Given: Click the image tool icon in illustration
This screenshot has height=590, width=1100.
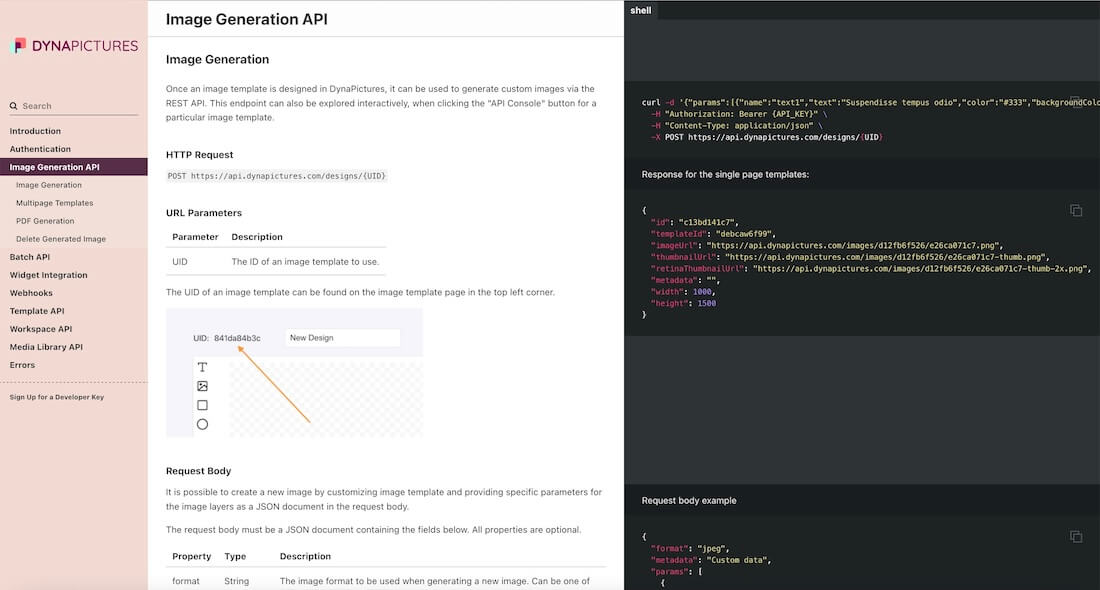Looking at the screenshot, I should [x=202, y=386].
